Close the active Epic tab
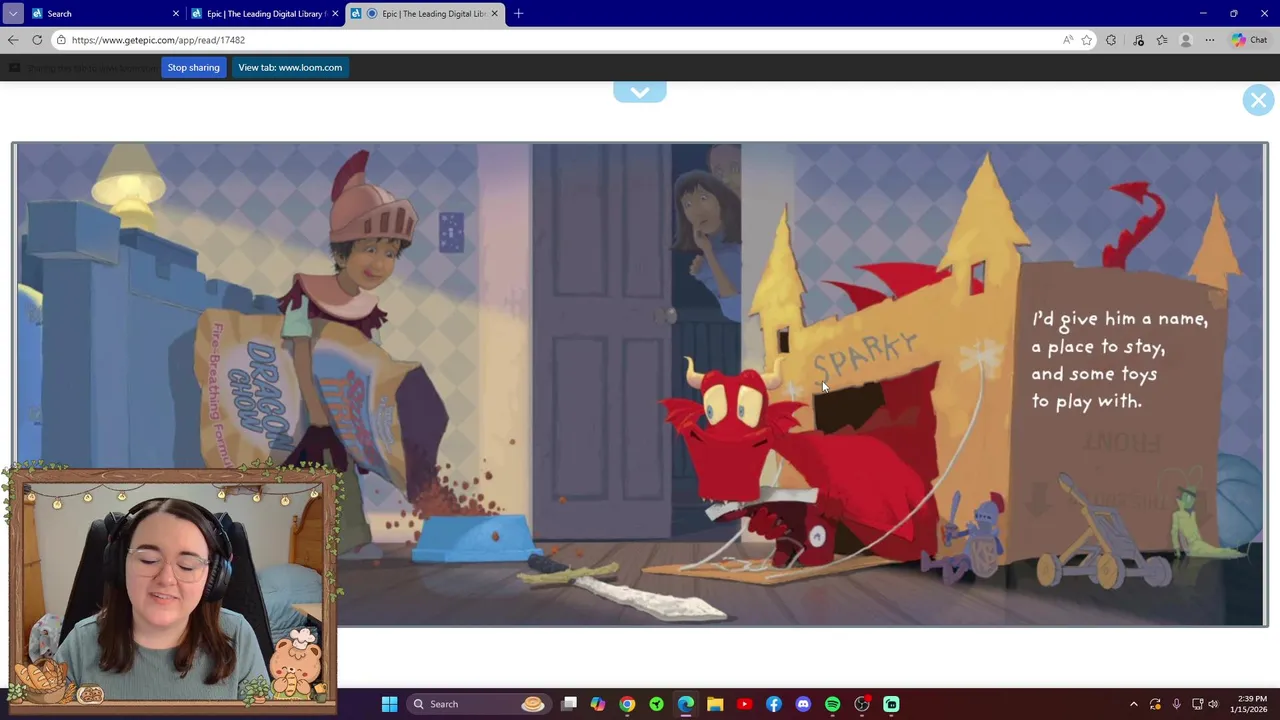The image size is (1280, 720). pyautogui.click(x=494, y=13)
